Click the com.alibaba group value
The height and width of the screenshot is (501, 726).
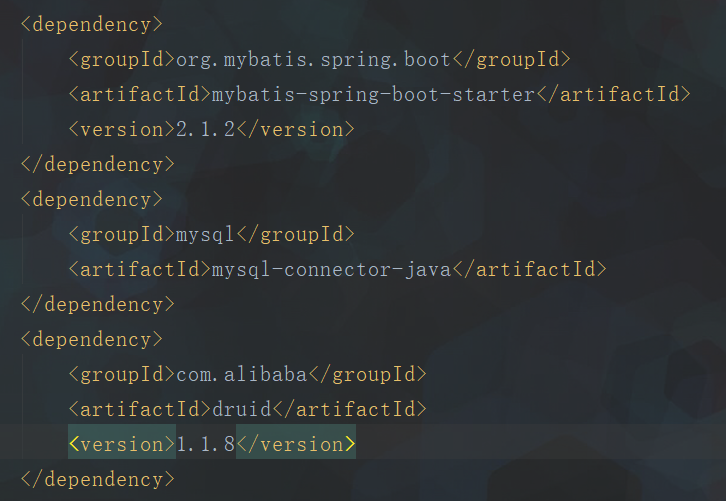point(242,375)
